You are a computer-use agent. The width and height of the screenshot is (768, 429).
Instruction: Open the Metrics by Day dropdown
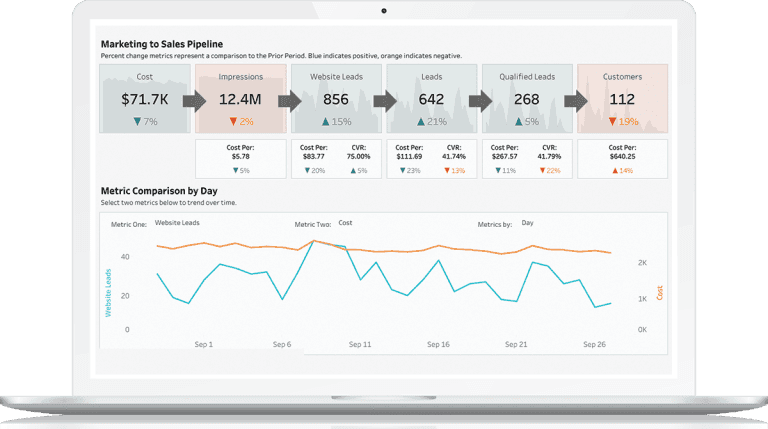[x=528, y=223]
